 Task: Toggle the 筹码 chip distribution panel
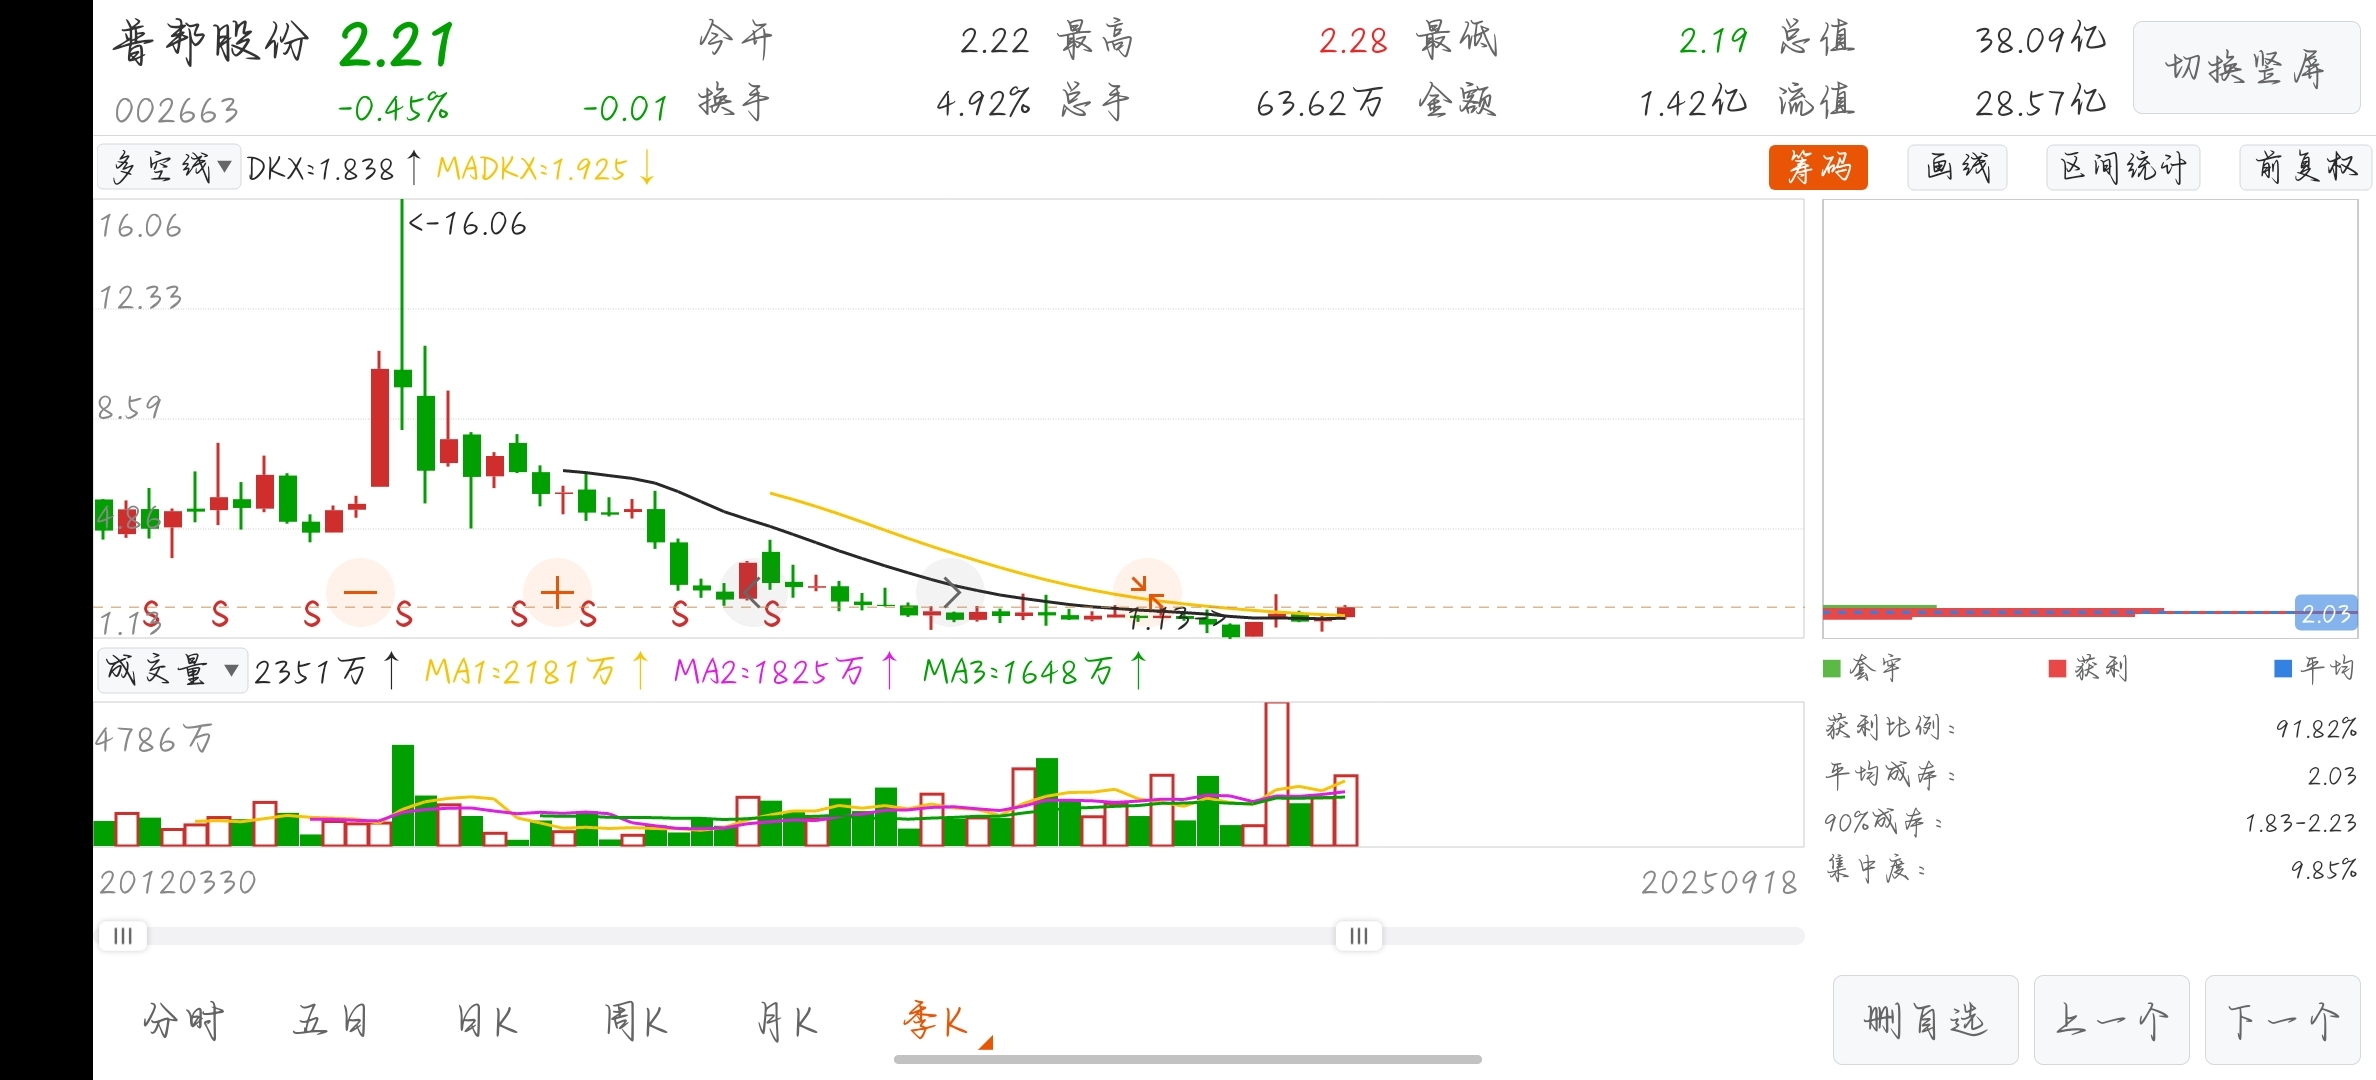1818,167
